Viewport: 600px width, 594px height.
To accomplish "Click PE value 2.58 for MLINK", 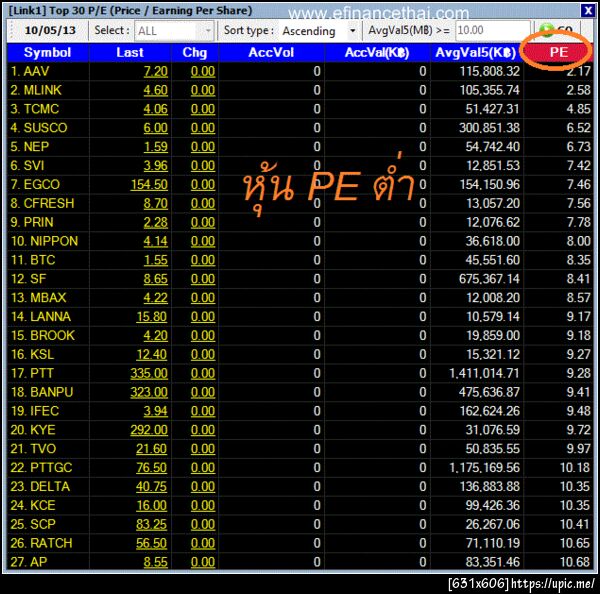I will coord(579,90).
